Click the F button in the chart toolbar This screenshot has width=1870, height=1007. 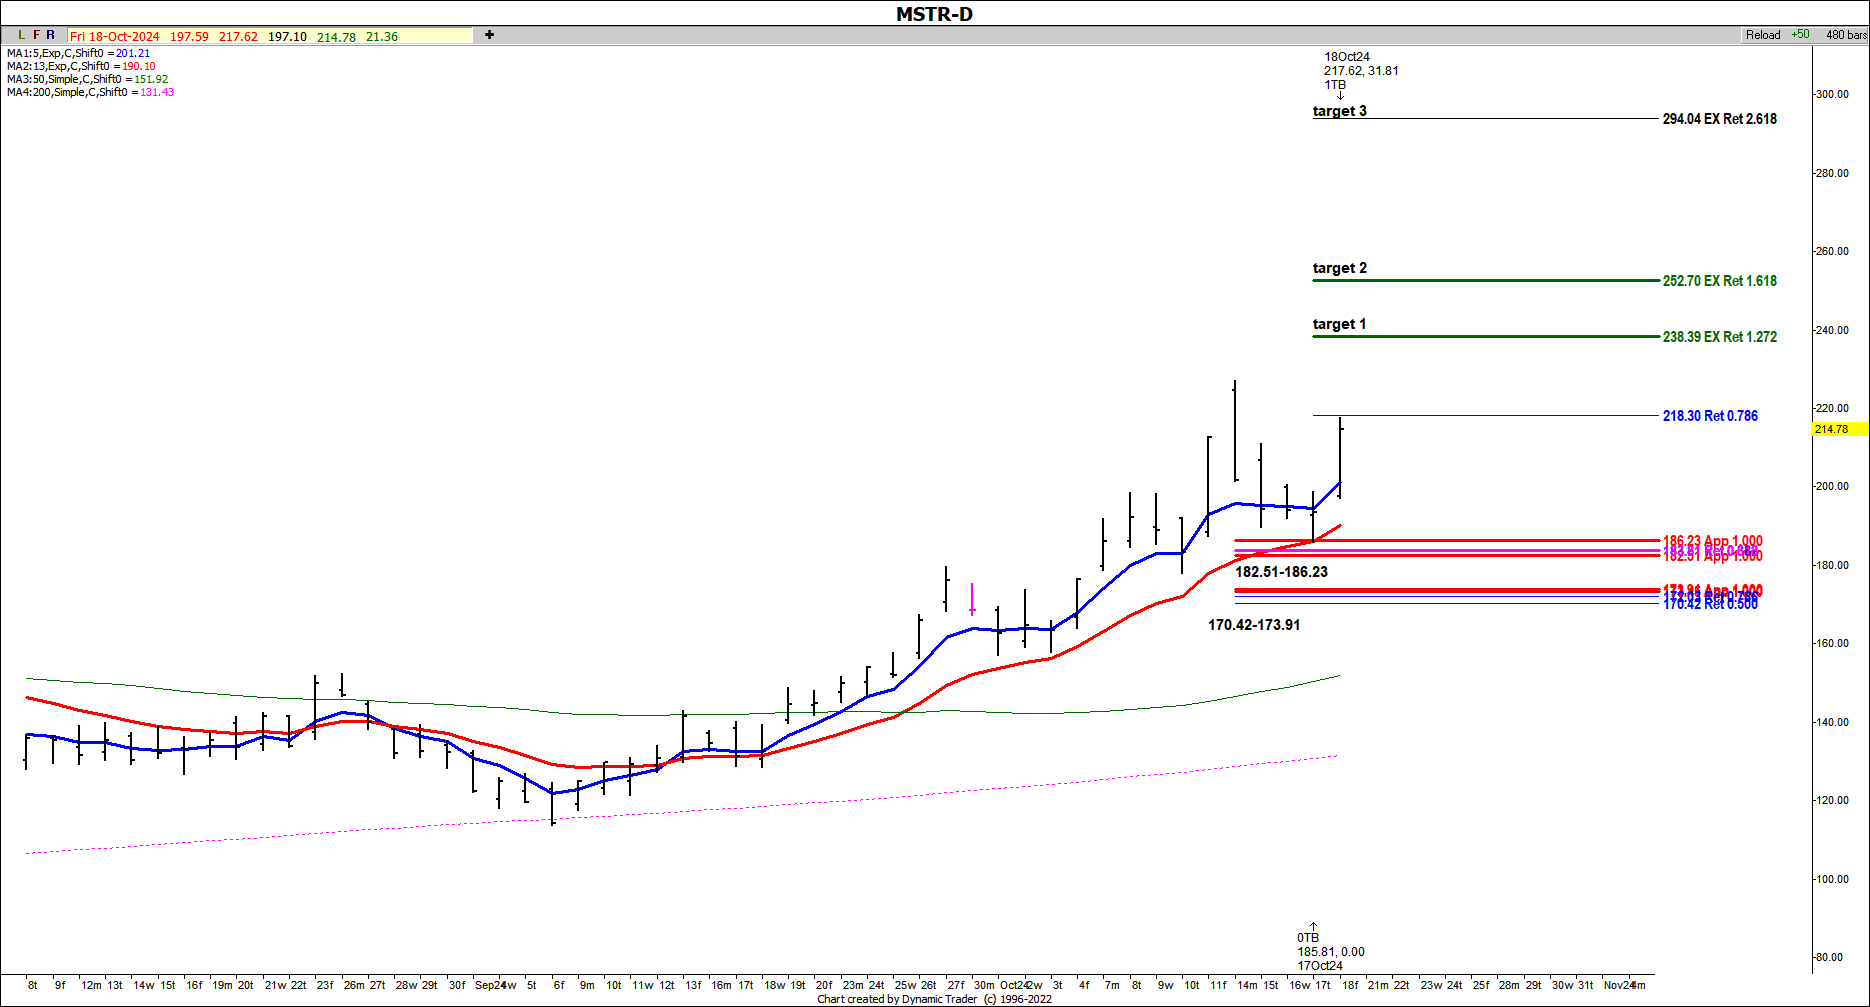coord(36,35)
